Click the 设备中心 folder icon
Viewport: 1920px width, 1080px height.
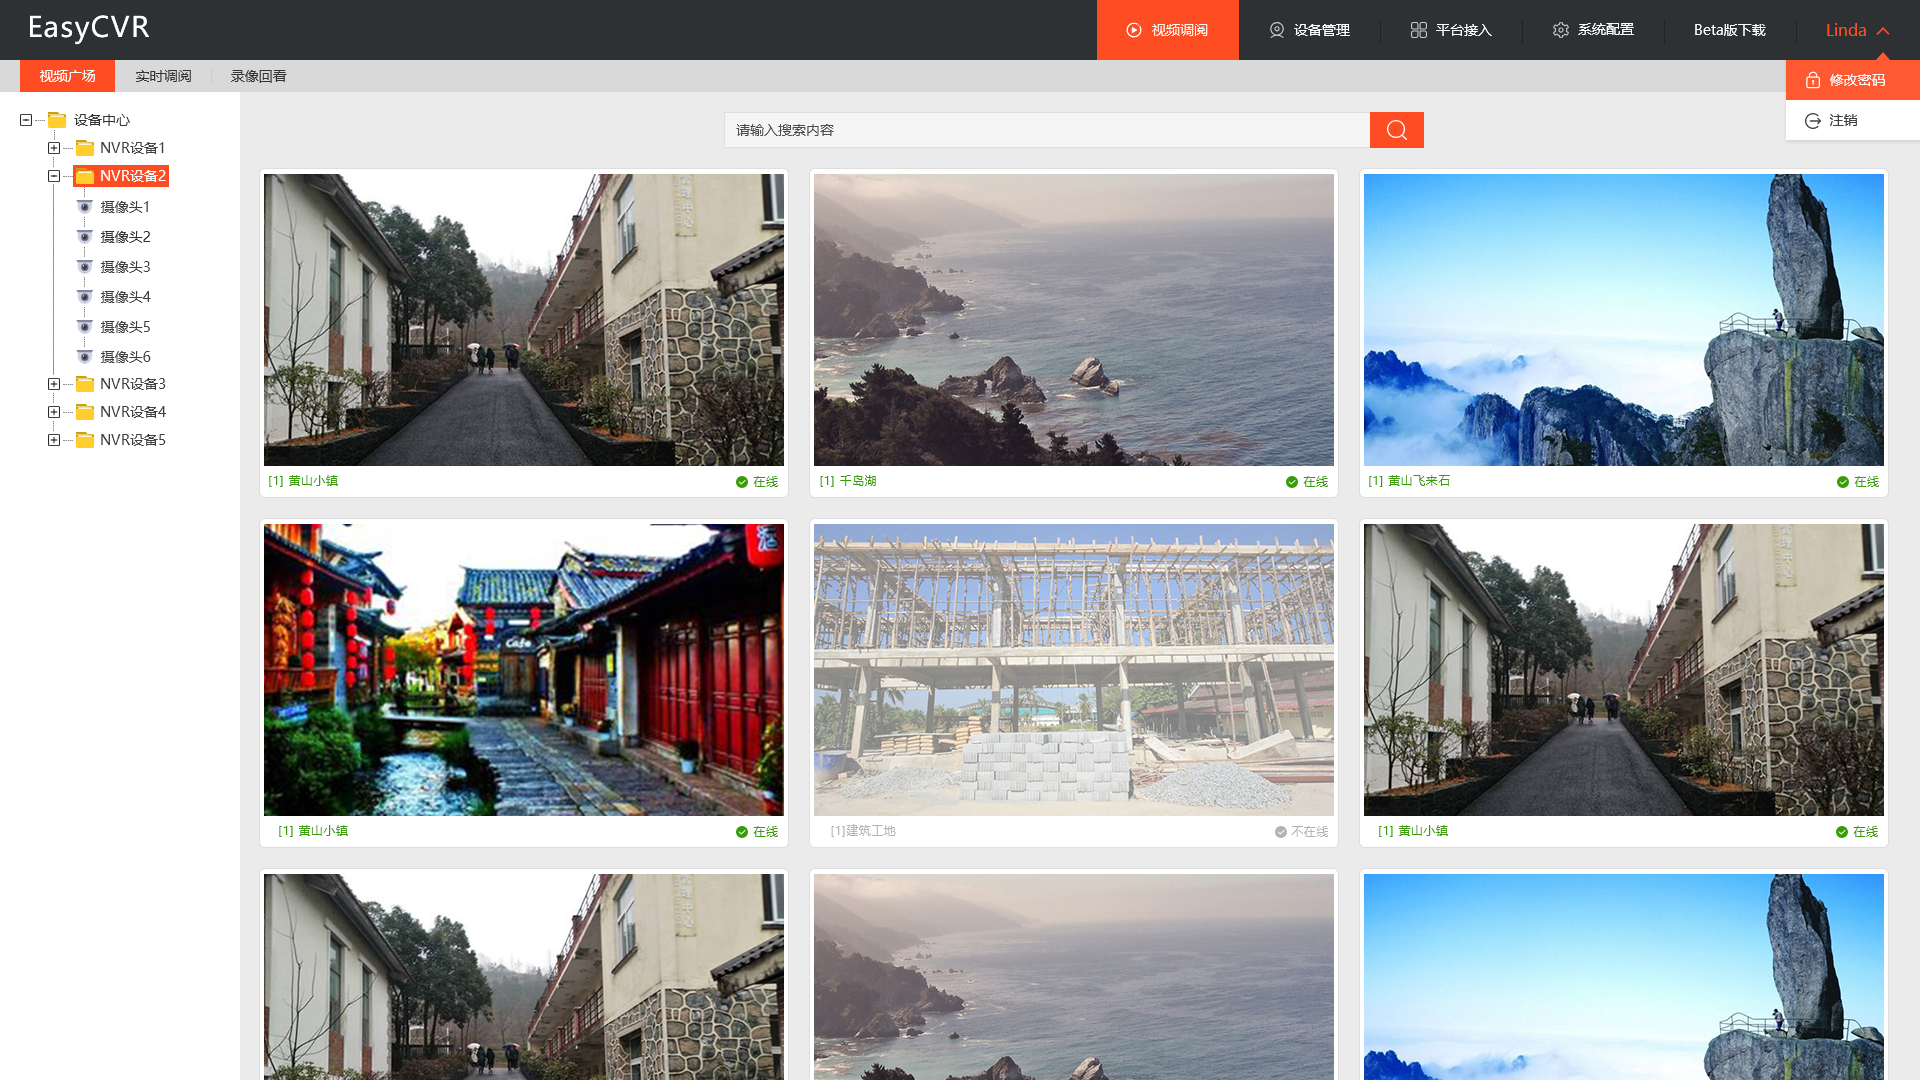point(55,119)
